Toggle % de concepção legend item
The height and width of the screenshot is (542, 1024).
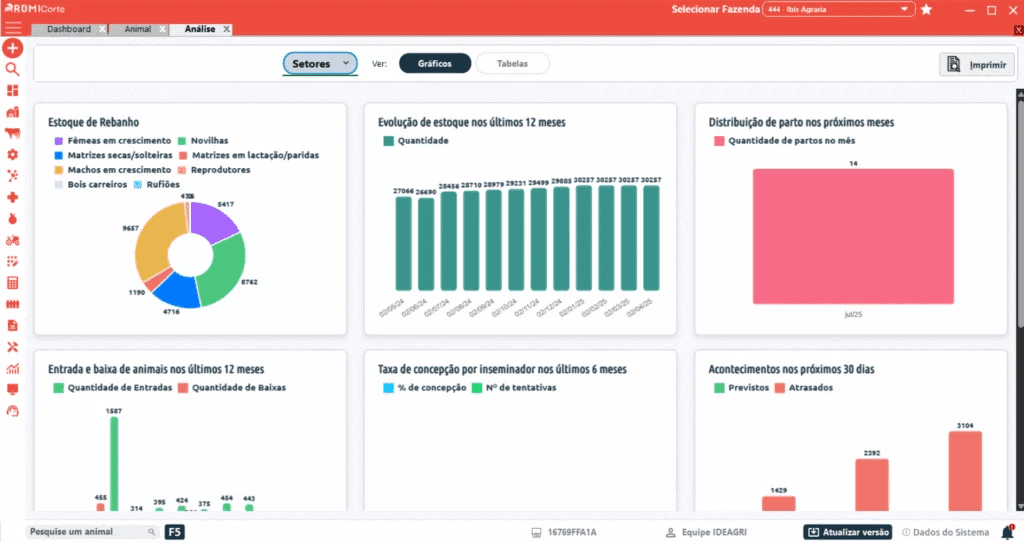coord(424,387)
